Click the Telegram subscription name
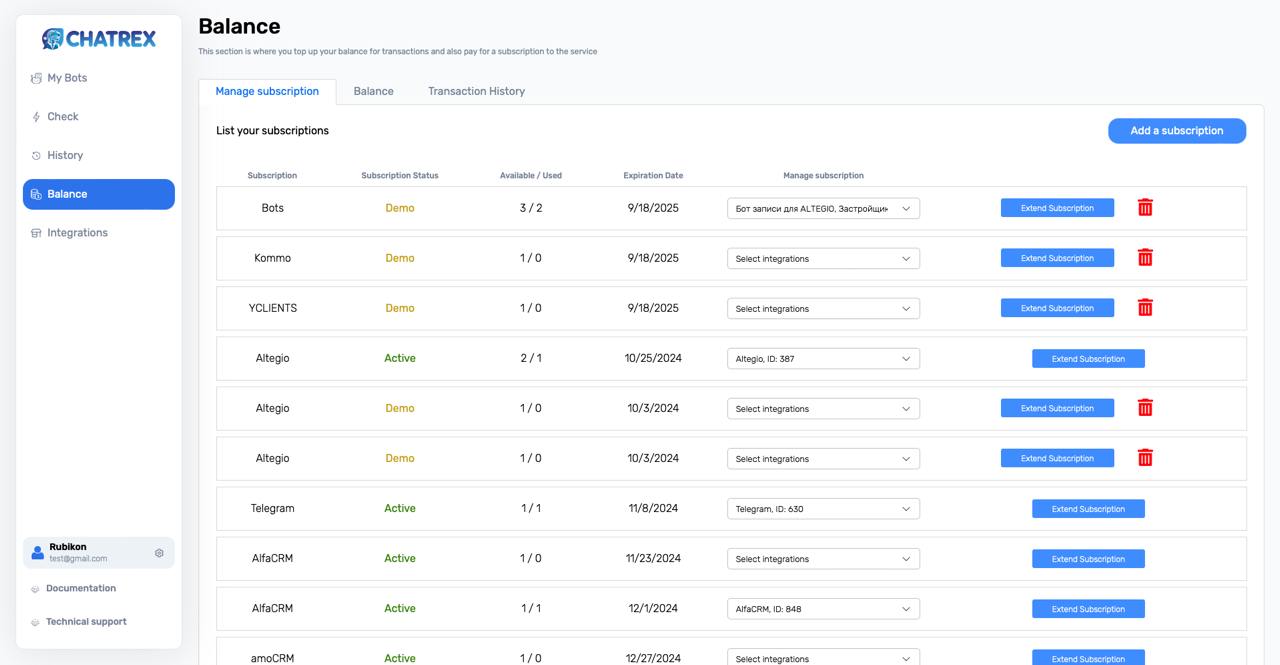 pos(272,508)
